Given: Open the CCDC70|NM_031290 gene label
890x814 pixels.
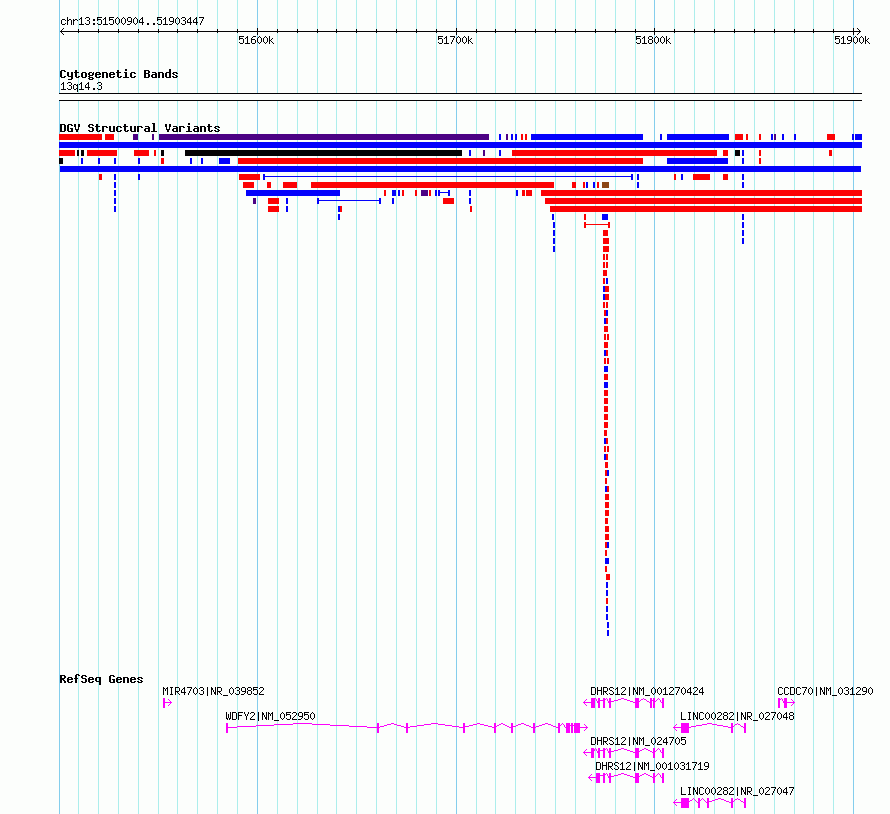Looking at the screenshot, I should (825, 691).
